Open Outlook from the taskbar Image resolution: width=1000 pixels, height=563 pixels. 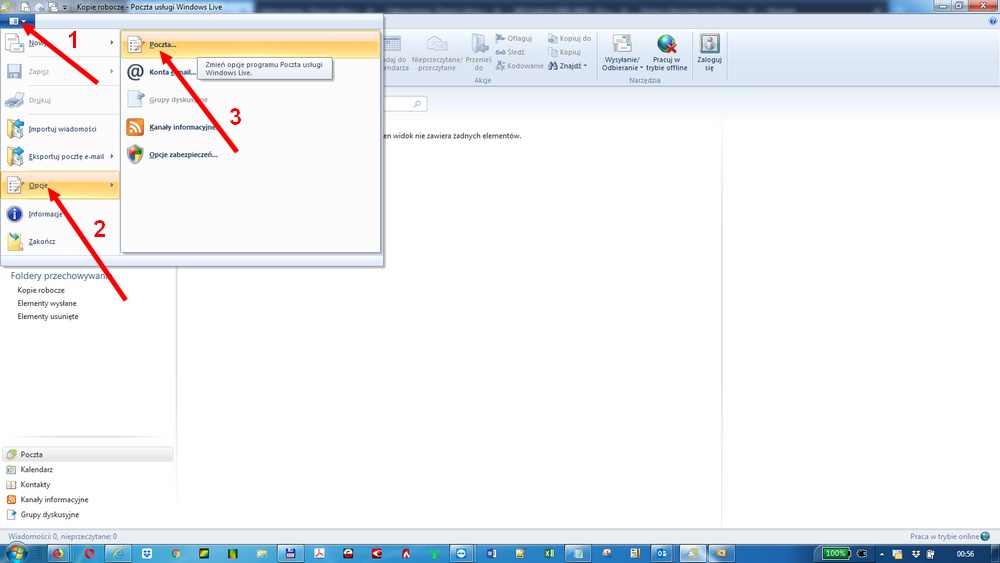(662, 553)
